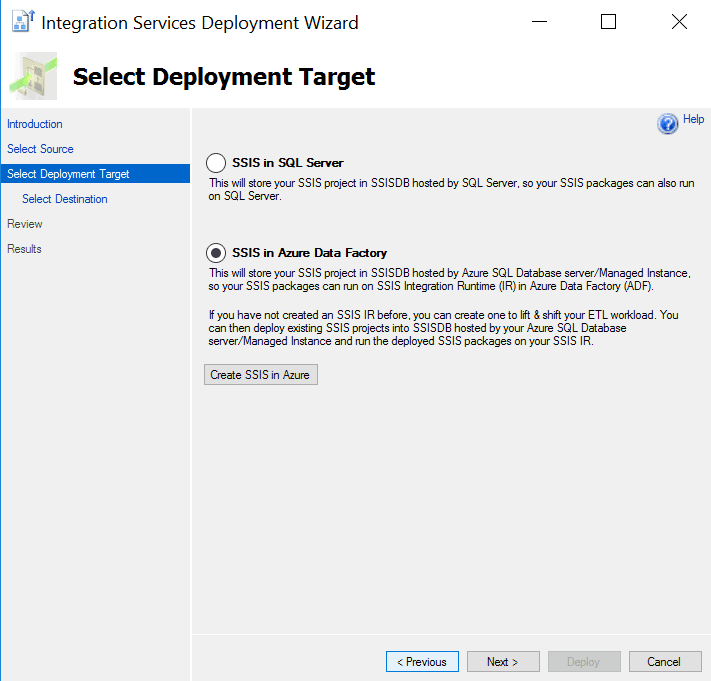Screen dimensions: 711x681
Task: Jump to the Select Destination step
Action: [65, 199]
